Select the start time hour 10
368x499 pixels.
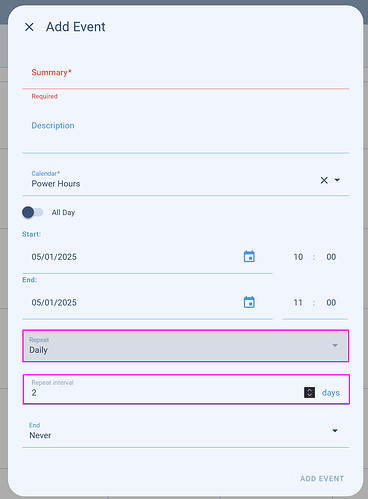(298, 257)
